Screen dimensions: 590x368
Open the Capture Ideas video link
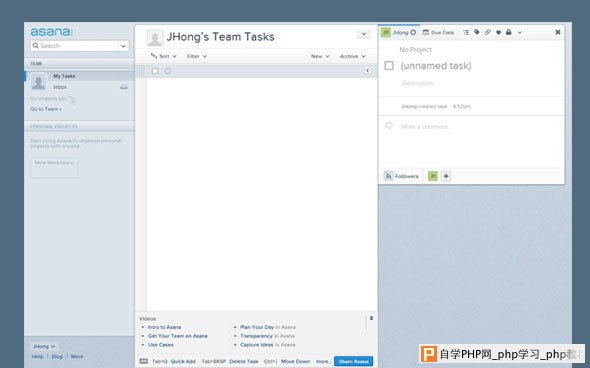click(x=257, y=345)
